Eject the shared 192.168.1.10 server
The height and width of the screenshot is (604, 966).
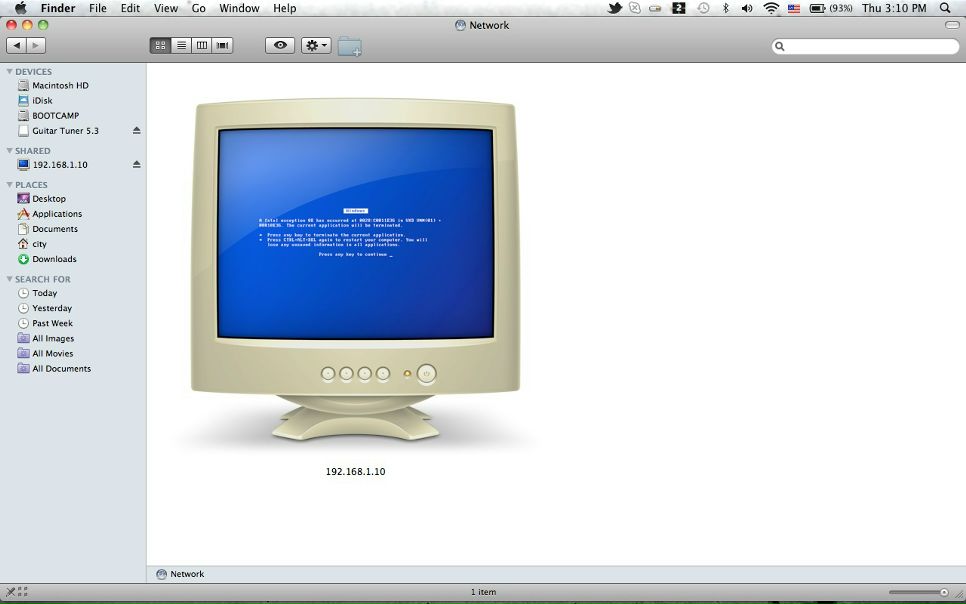(x=137, y=165)
